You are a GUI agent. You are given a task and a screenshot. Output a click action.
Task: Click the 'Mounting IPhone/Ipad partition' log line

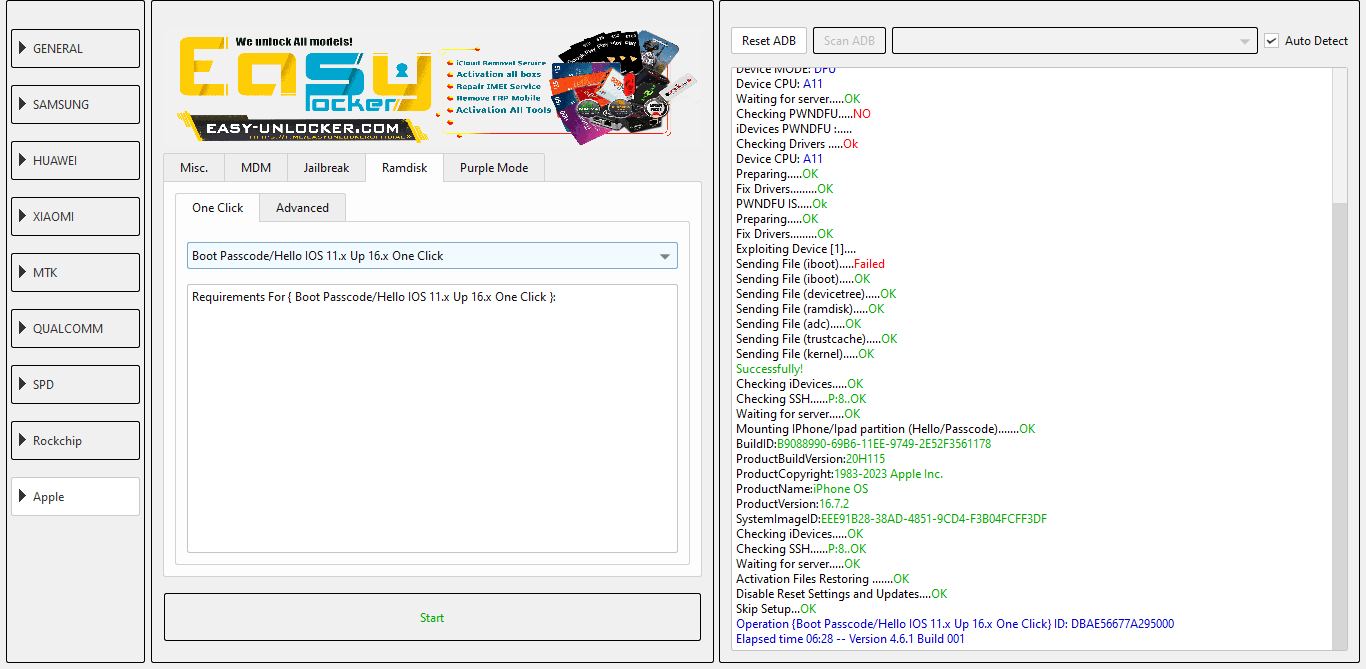coord(885,429)
